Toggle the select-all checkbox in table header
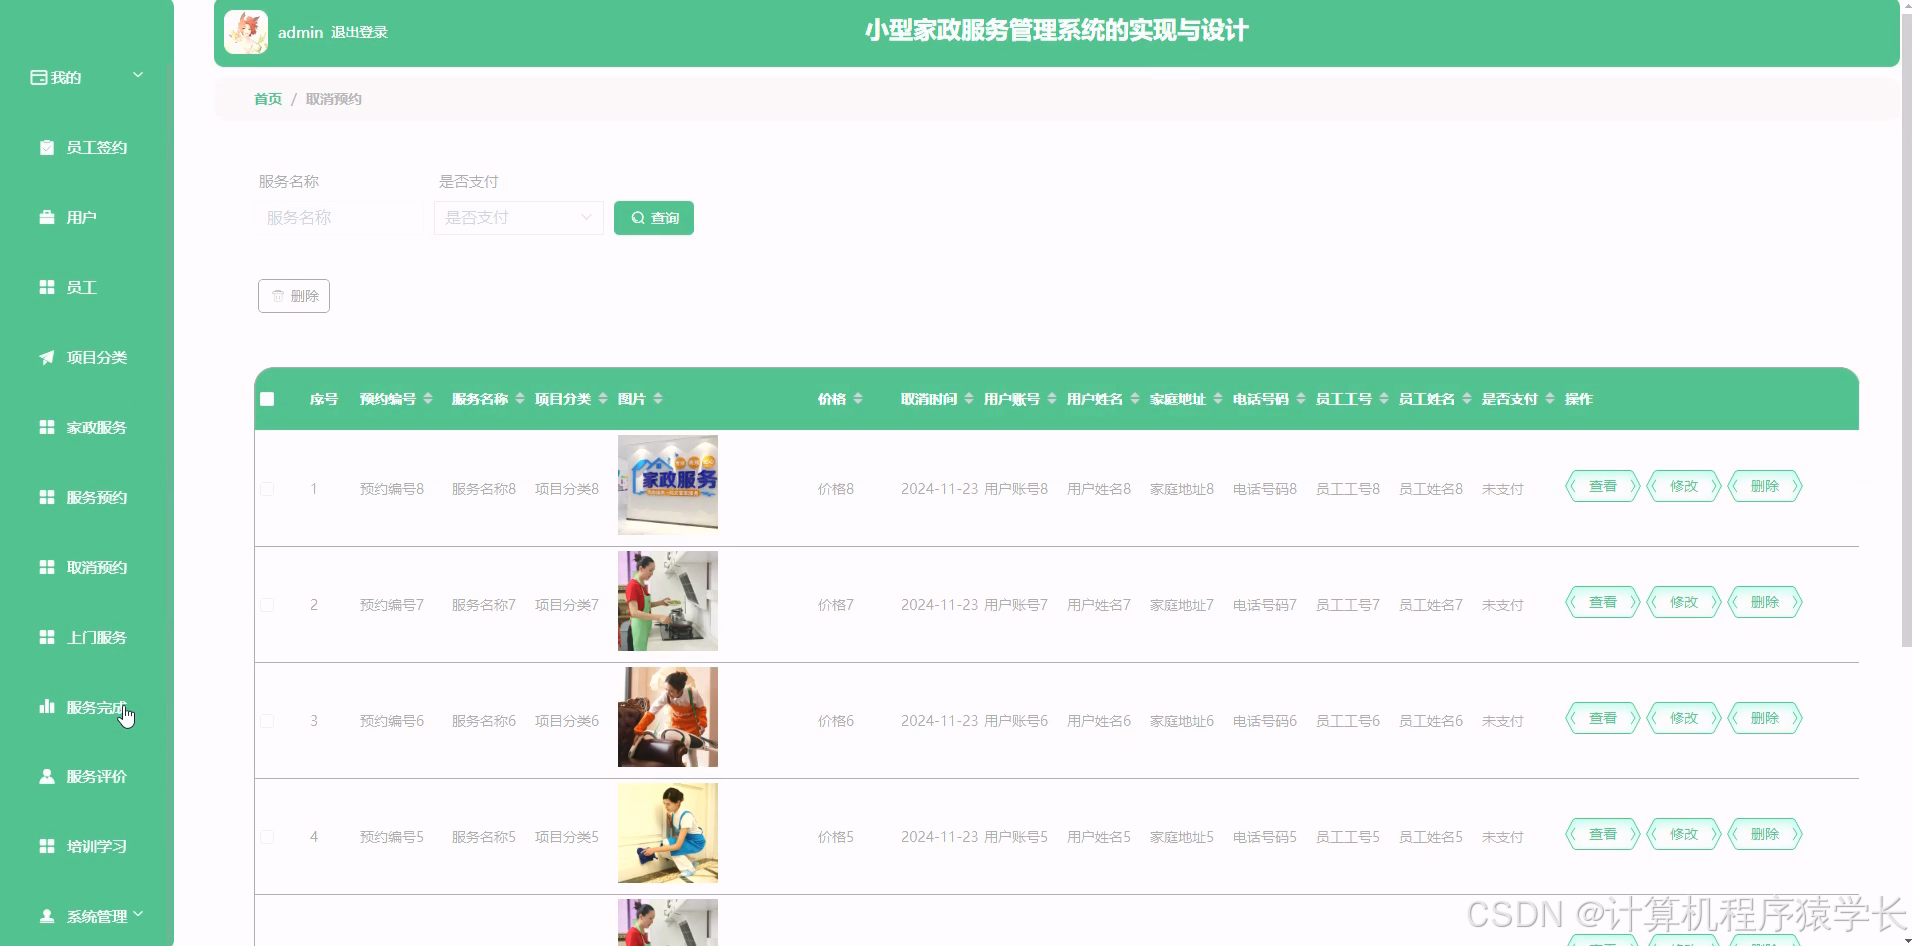 pos(267,399)
